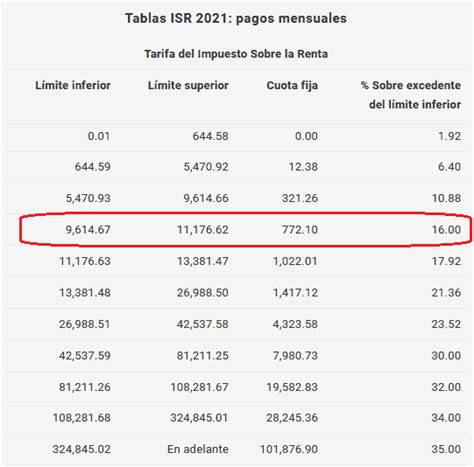Select the upper limit value 644.58
This screenshot has width=474, height=467.
(x=210, y=136)
